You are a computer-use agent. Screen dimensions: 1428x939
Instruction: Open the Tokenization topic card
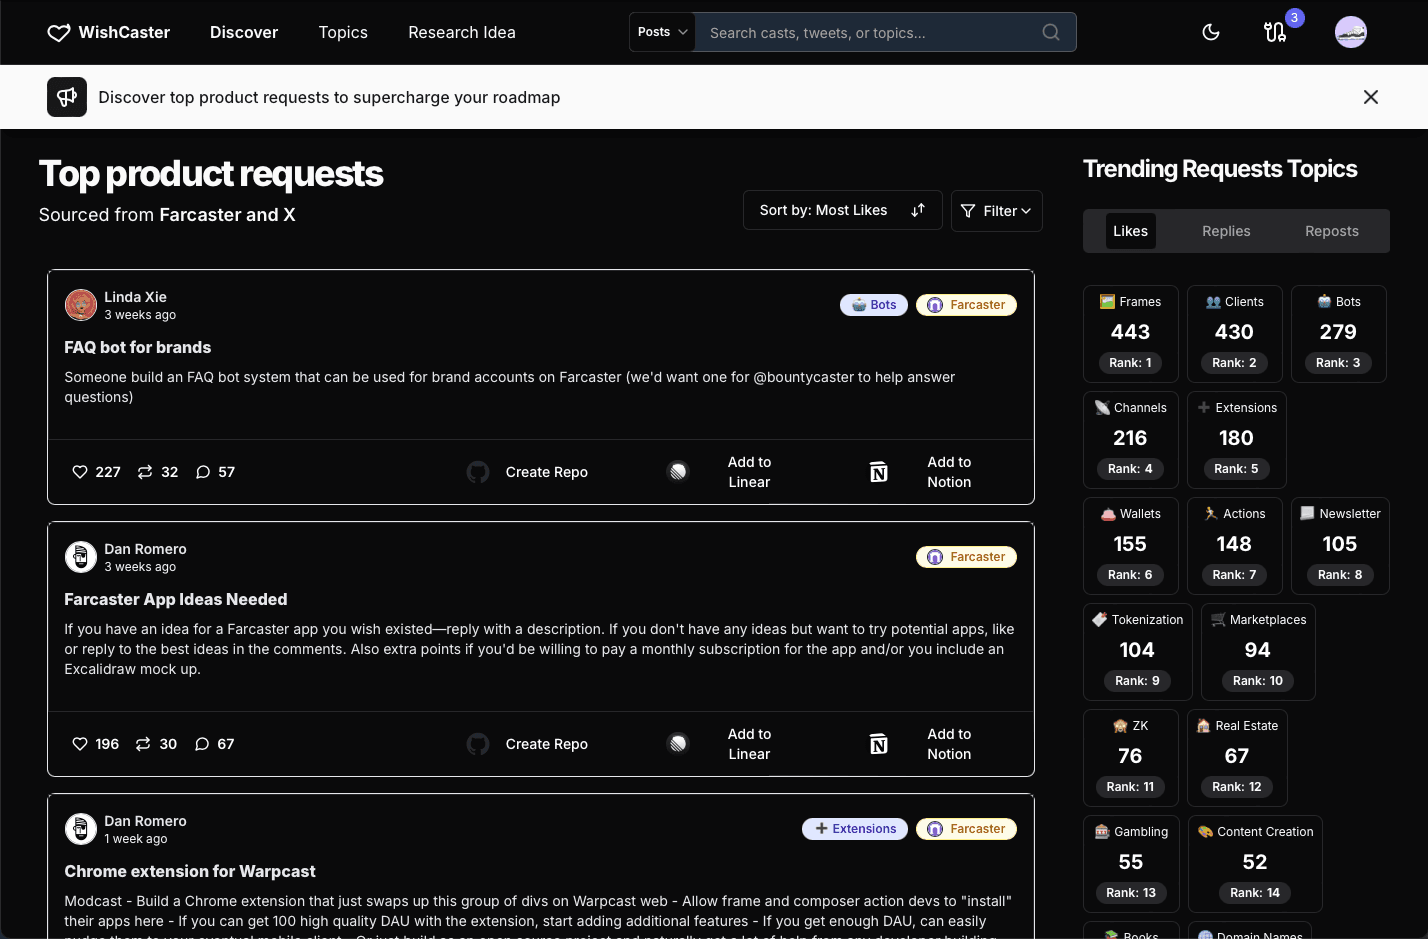(1138, 652)
